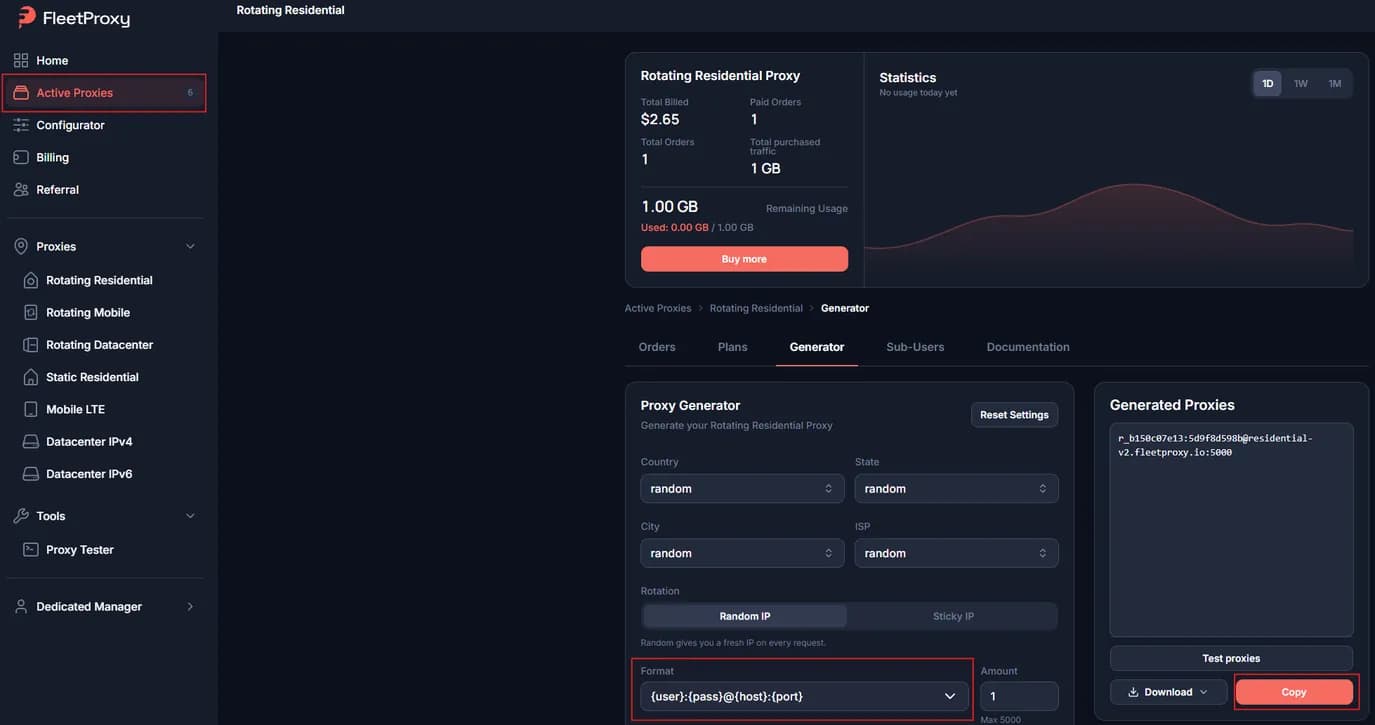This screenshot has height=725, width=1375.
Task: Open the City dropdown
Action: click(x=742, y=553)
